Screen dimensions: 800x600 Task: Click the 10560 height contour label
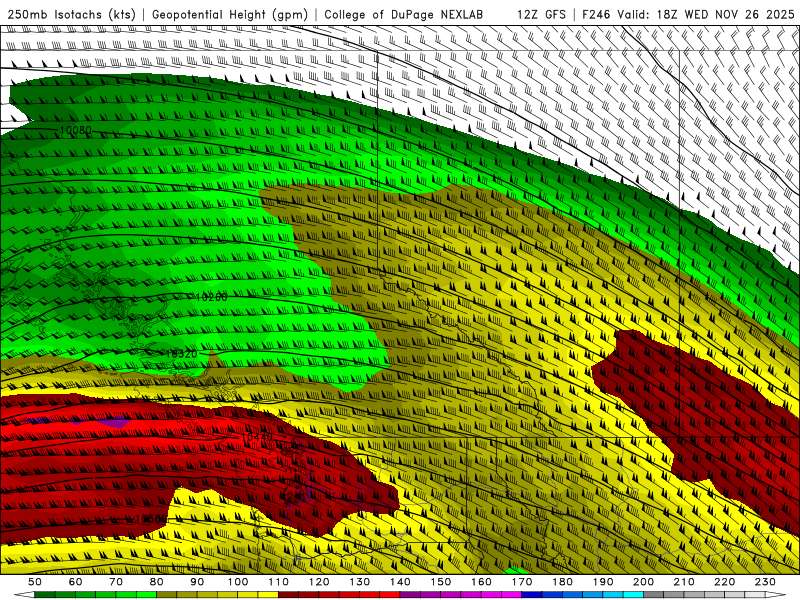(151, 518)
